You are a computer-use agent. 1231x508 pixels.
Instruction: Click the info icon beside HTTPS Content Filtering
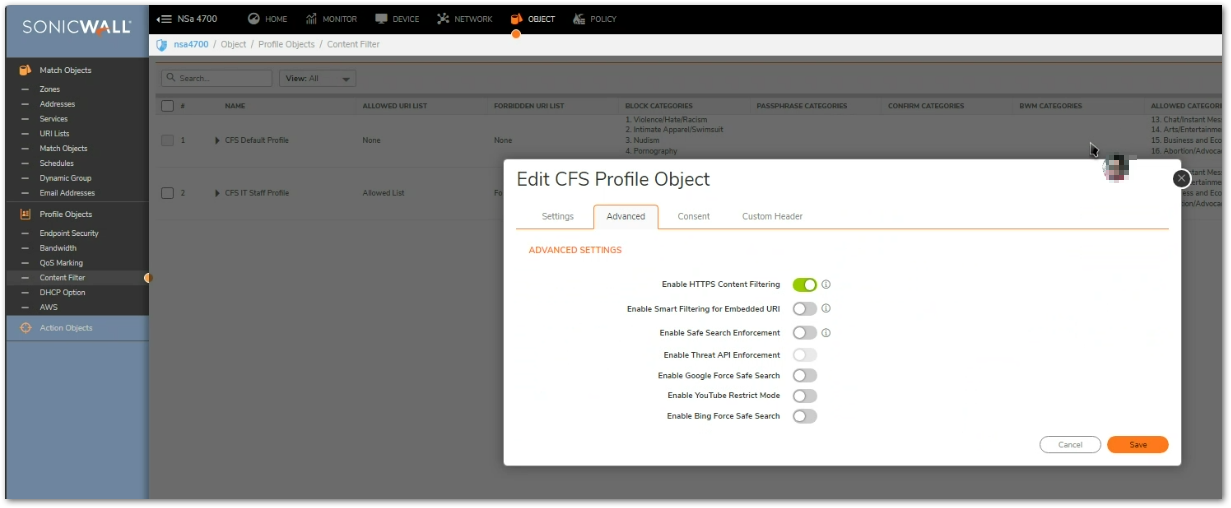827,285
